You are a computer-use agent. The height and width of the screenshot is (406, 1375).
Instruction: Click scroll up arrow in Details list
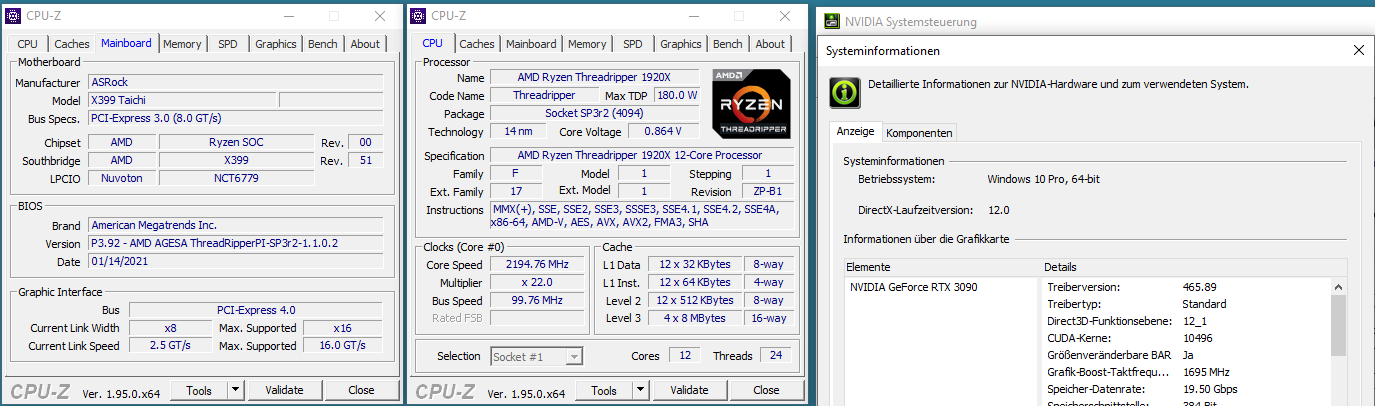point(1339,287)
